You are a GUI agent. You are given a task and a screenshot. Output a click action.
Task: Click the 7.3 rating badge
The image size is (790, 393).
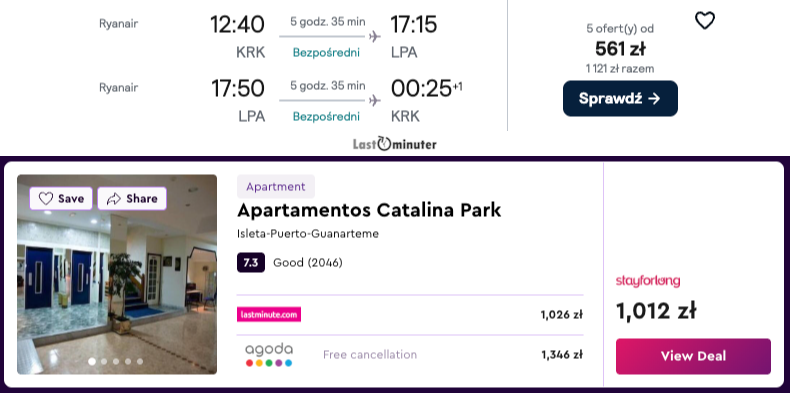point(251,263)
